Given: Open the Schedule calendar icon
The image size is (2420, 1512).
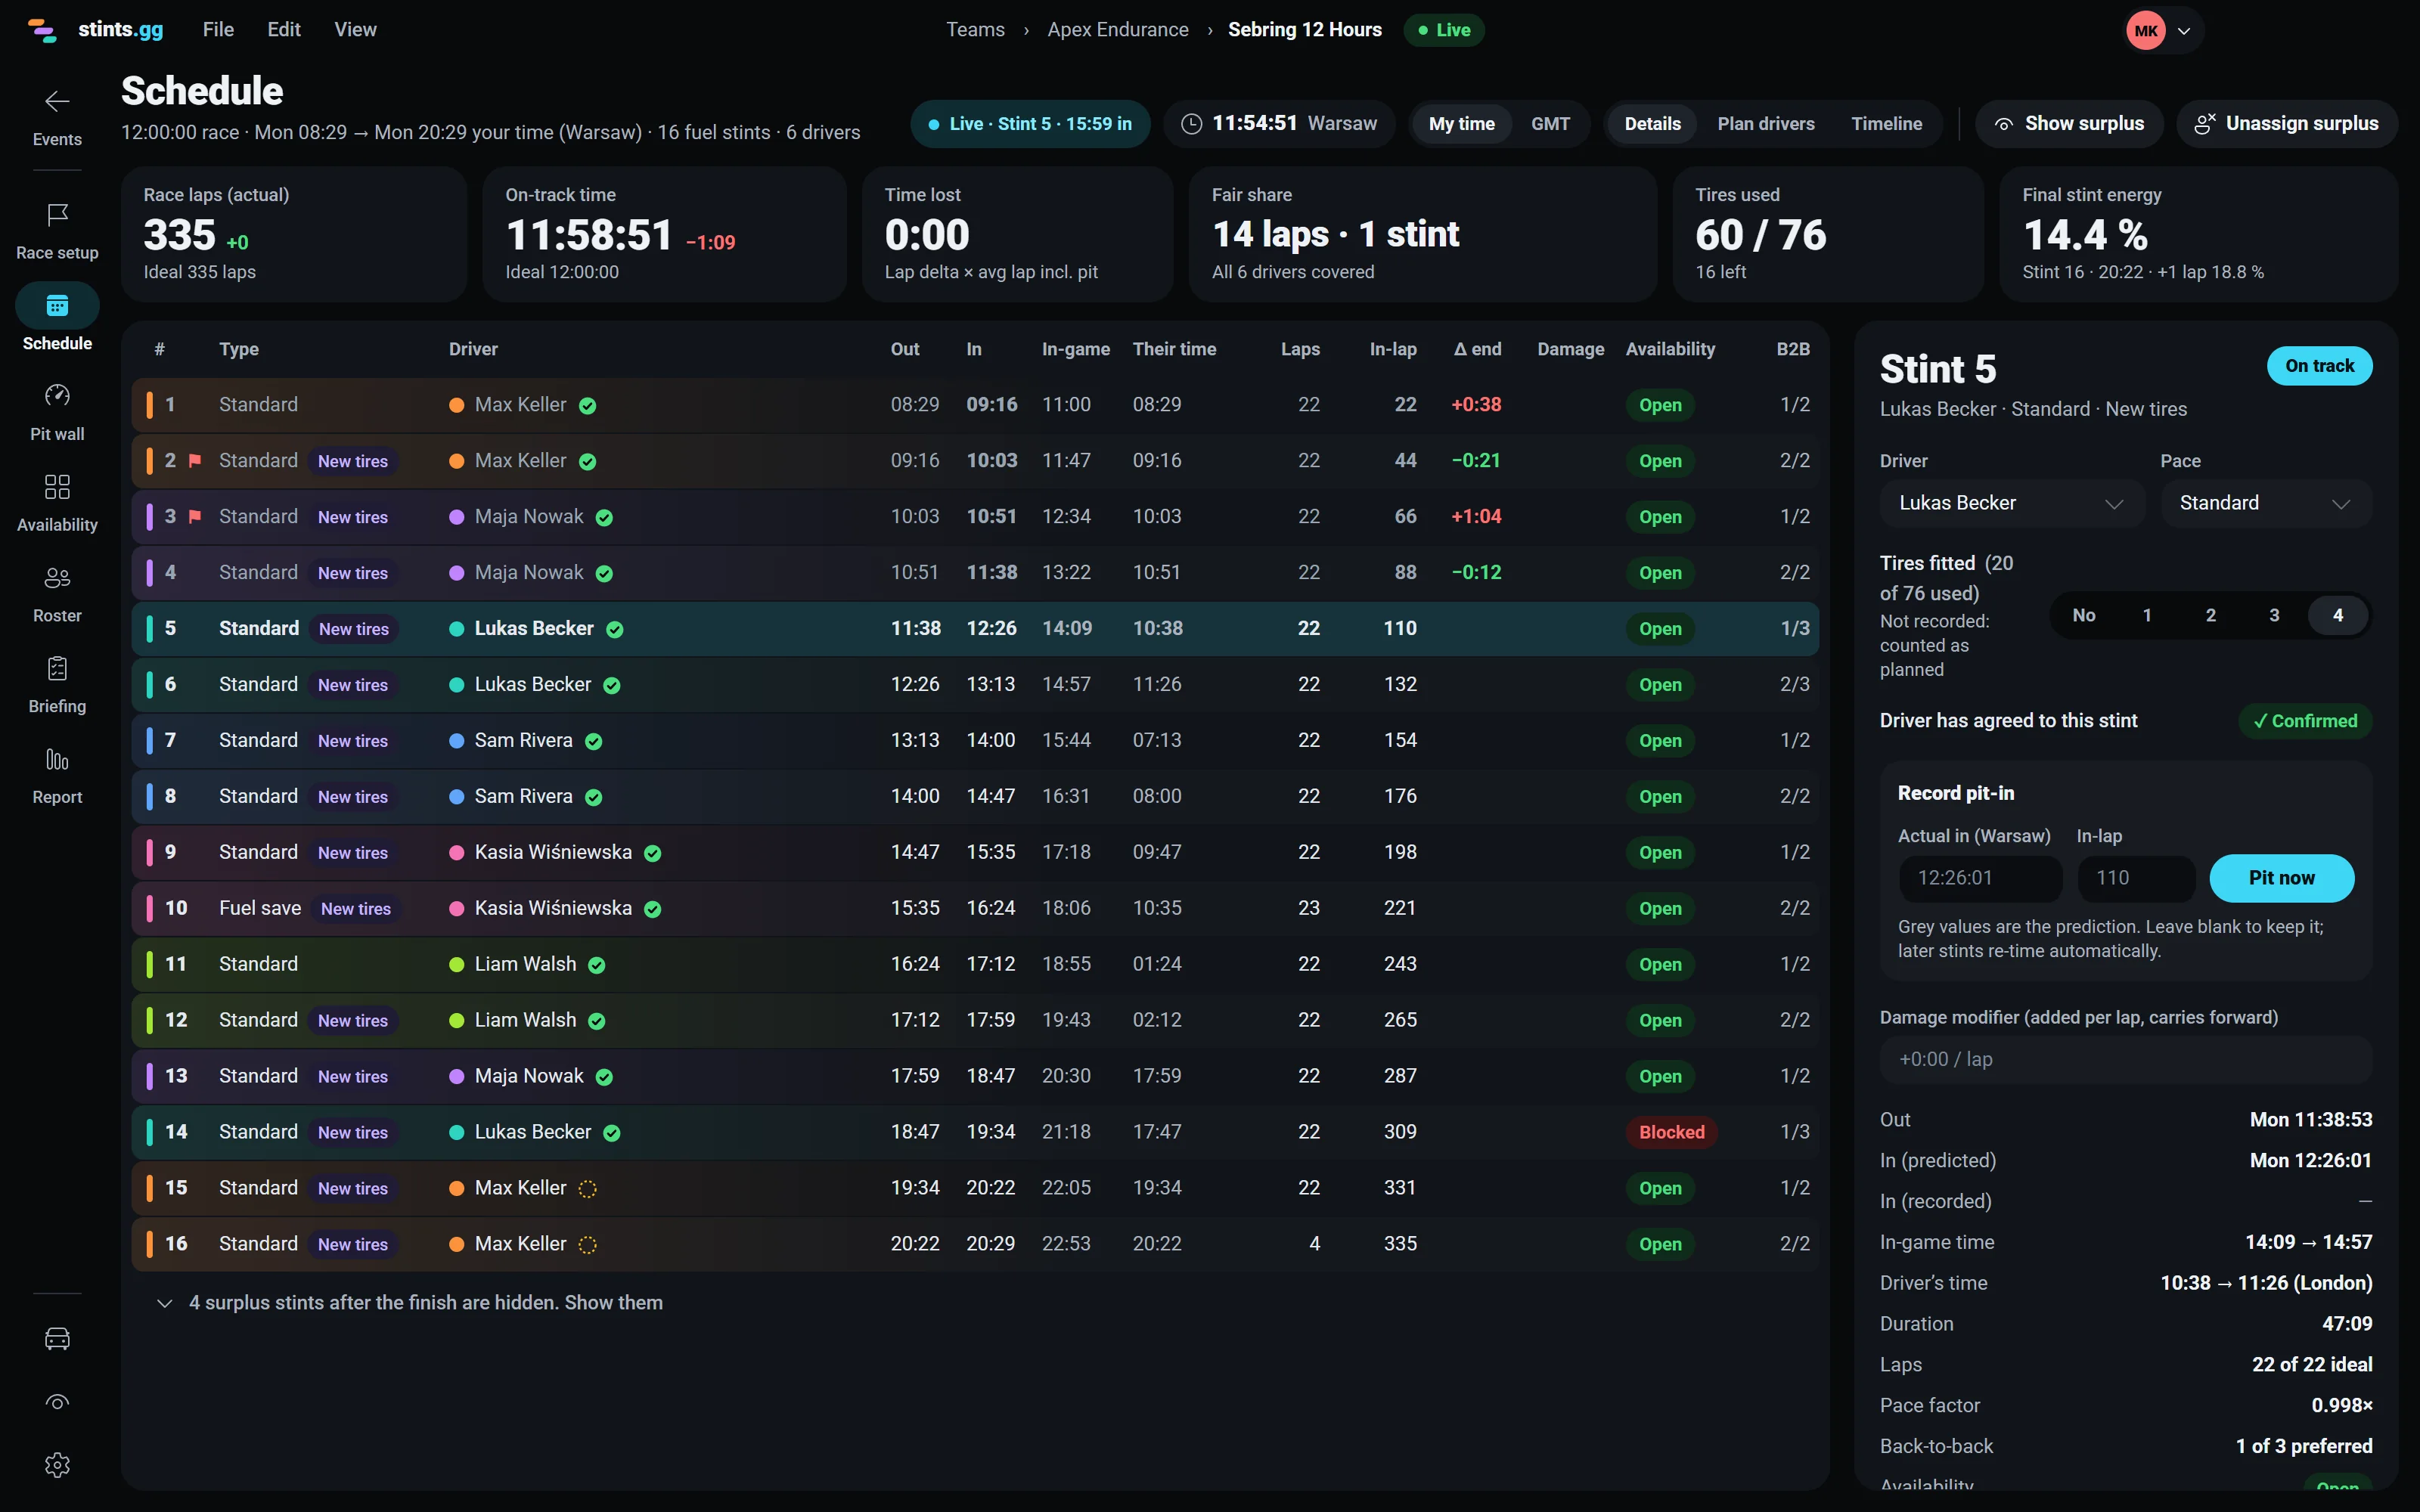Looking at the screenshot, I should click(x=57, y=305).
